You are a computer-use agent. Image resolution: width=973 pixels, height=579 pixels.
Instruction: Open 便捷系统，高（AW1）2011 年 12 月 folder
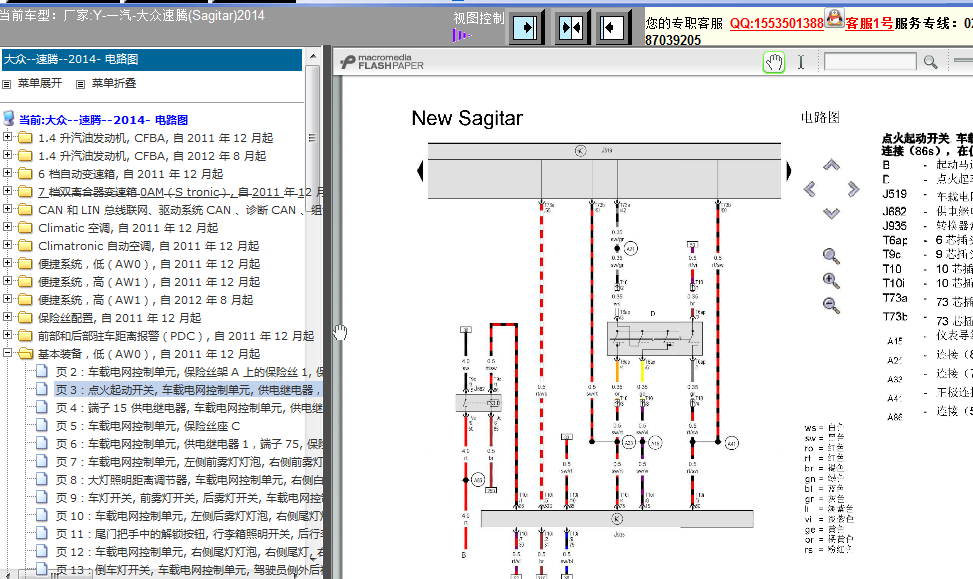click(x=149, y=282)
